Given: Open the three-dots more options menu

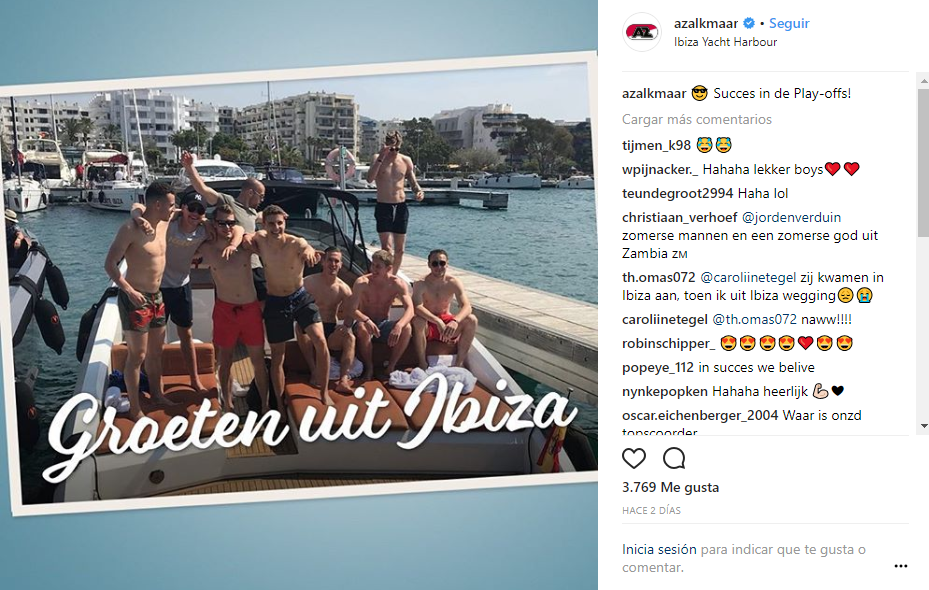Looking at the screenshot, I should (x=901, y=566).
